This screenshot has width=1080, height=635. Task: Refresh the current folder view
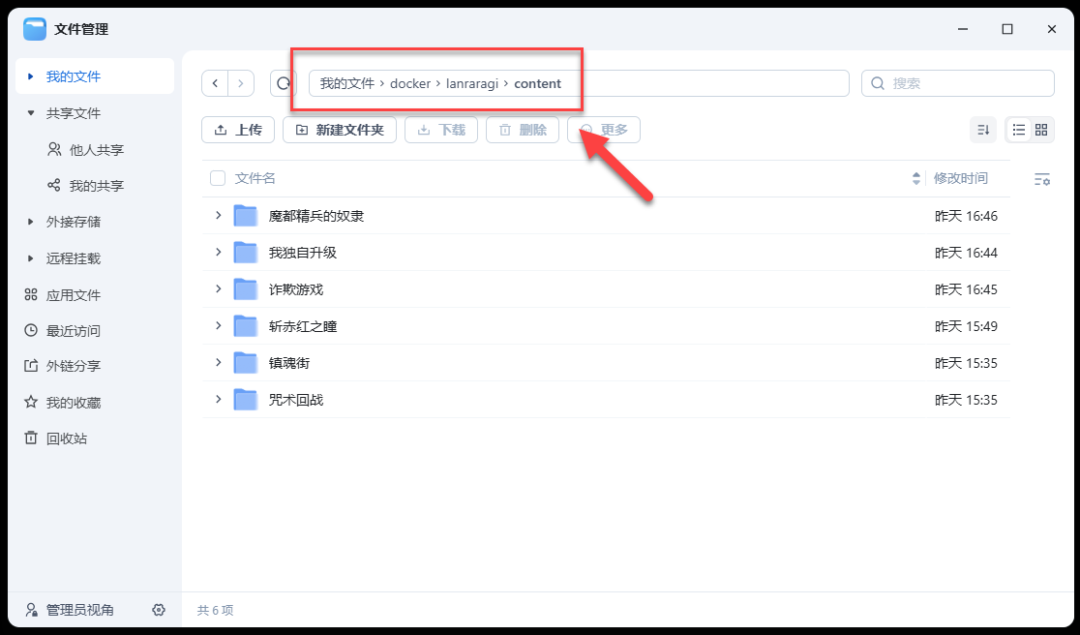[x=283, y=83]
